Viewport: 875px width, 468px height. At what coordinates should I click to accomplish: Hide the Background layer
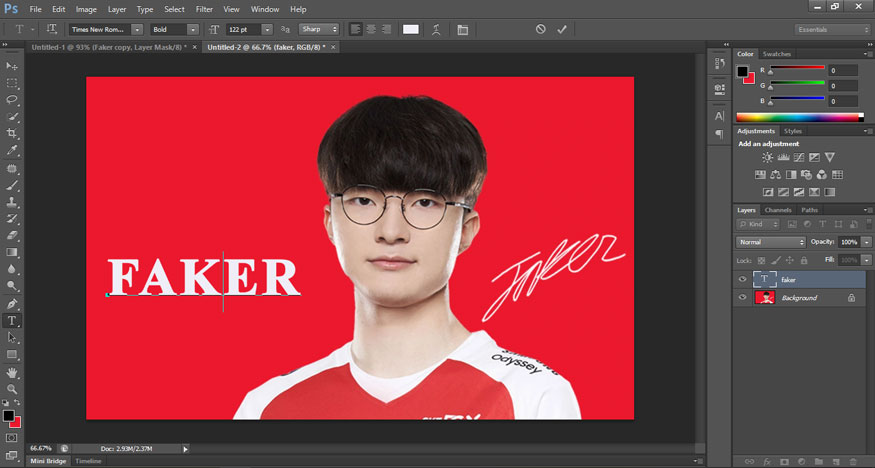click(x=742, y=297)
